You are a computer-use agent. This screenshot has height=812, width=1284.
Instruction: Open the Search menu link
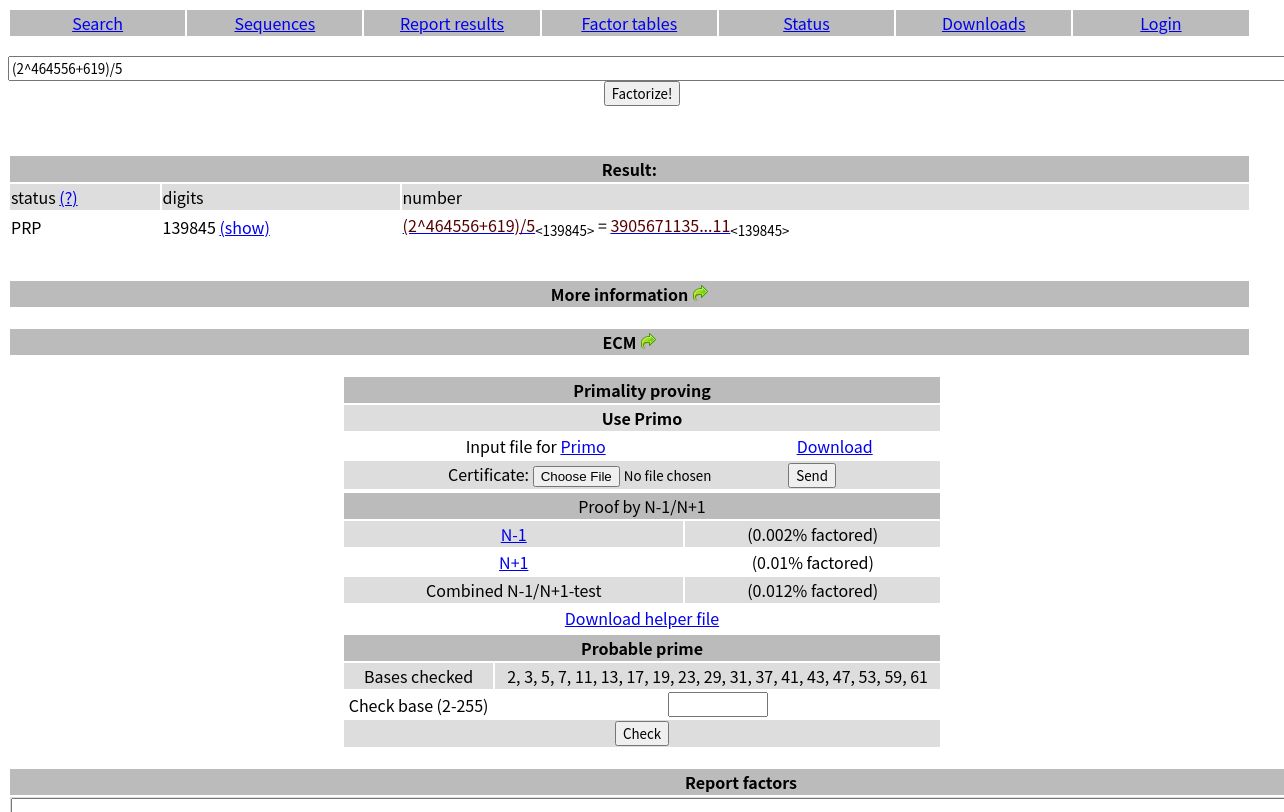click(x=97, y=23)
